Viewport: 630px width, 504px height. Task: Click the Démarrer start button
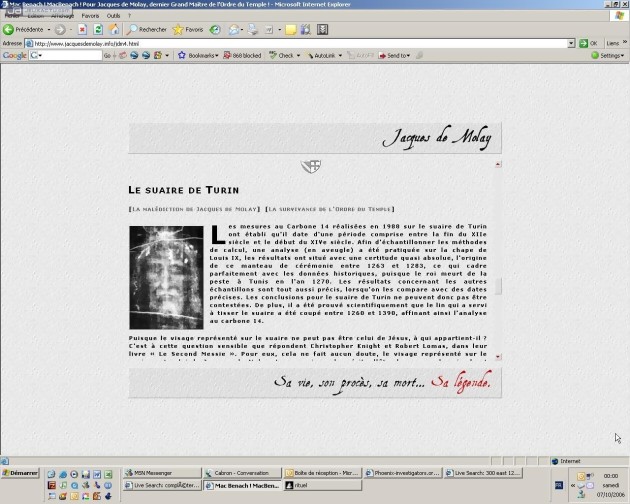(x=20, y=473)
